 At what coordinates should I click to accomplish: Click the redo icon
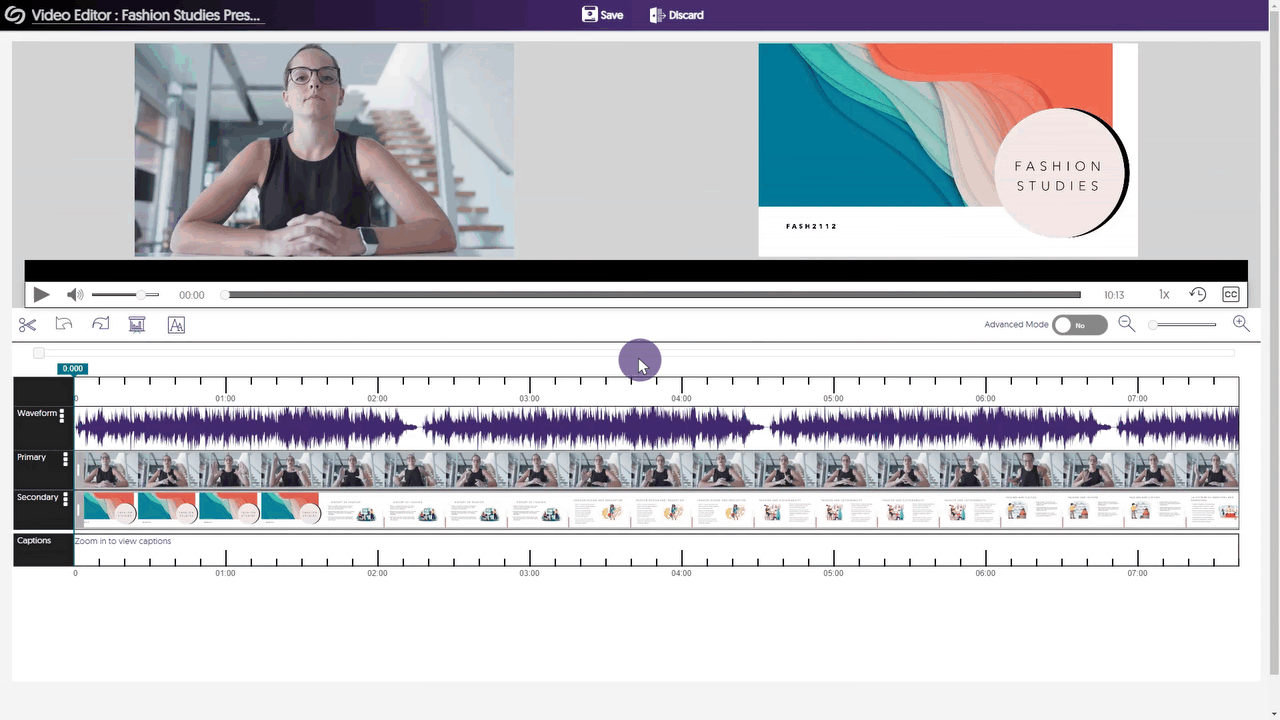(100, 324)
